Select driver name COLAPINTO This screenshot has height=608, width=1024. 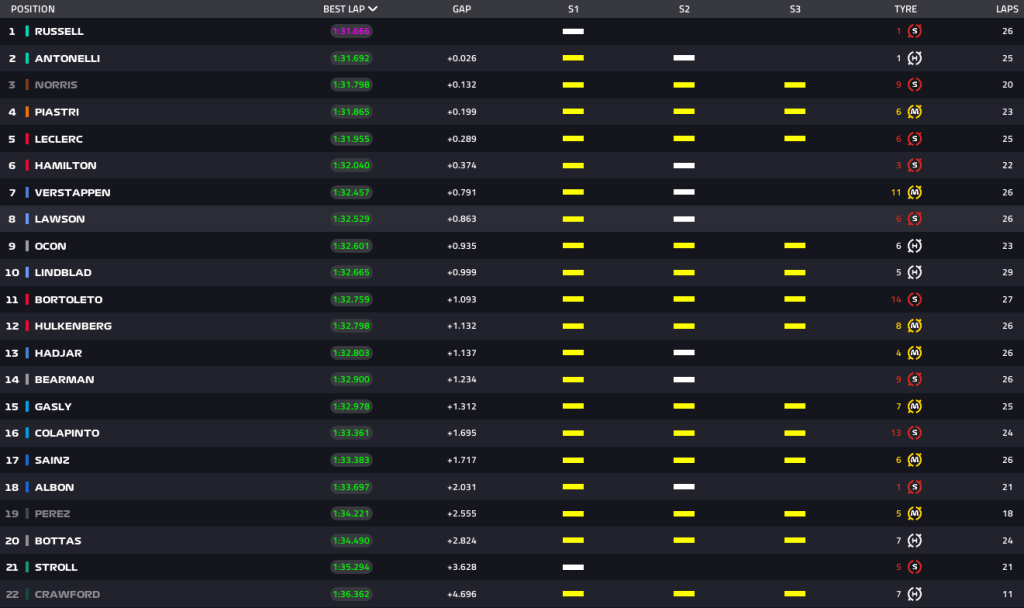click(x=67, y=433)
